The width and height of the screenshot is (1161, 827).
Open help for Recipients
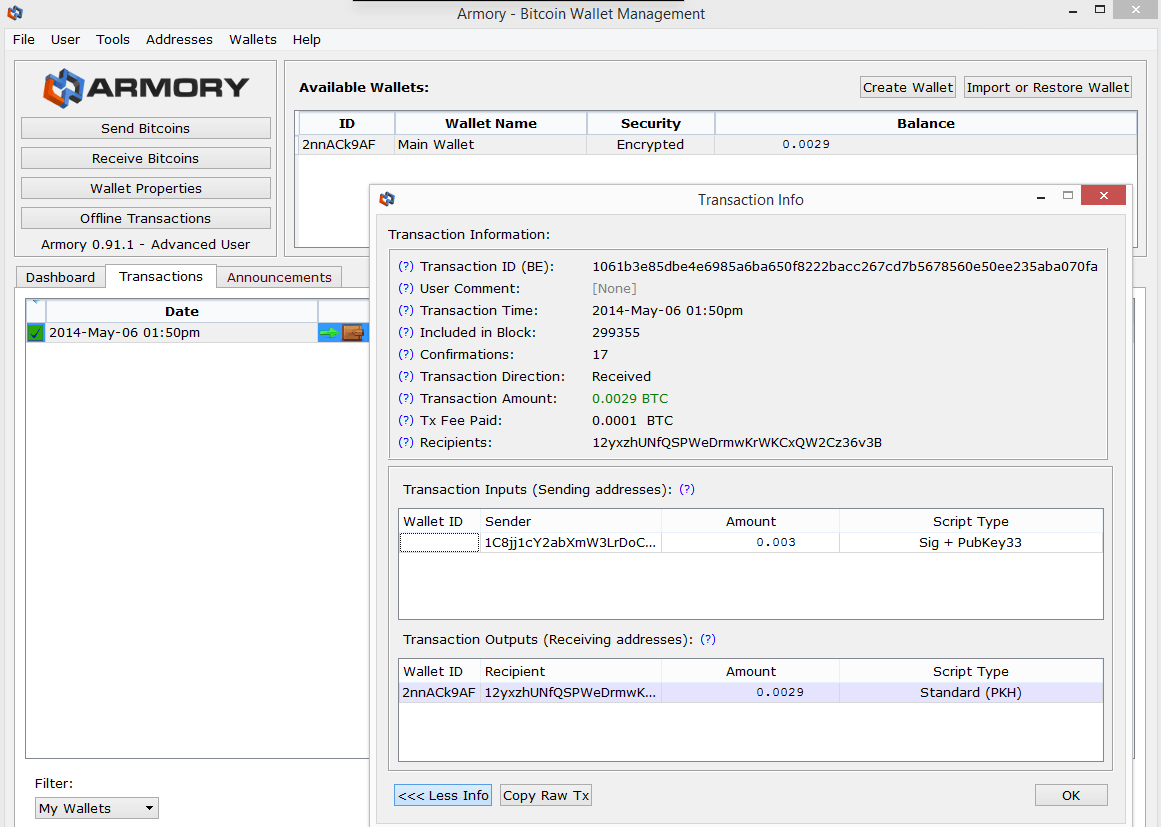click(x=406, y=443)
